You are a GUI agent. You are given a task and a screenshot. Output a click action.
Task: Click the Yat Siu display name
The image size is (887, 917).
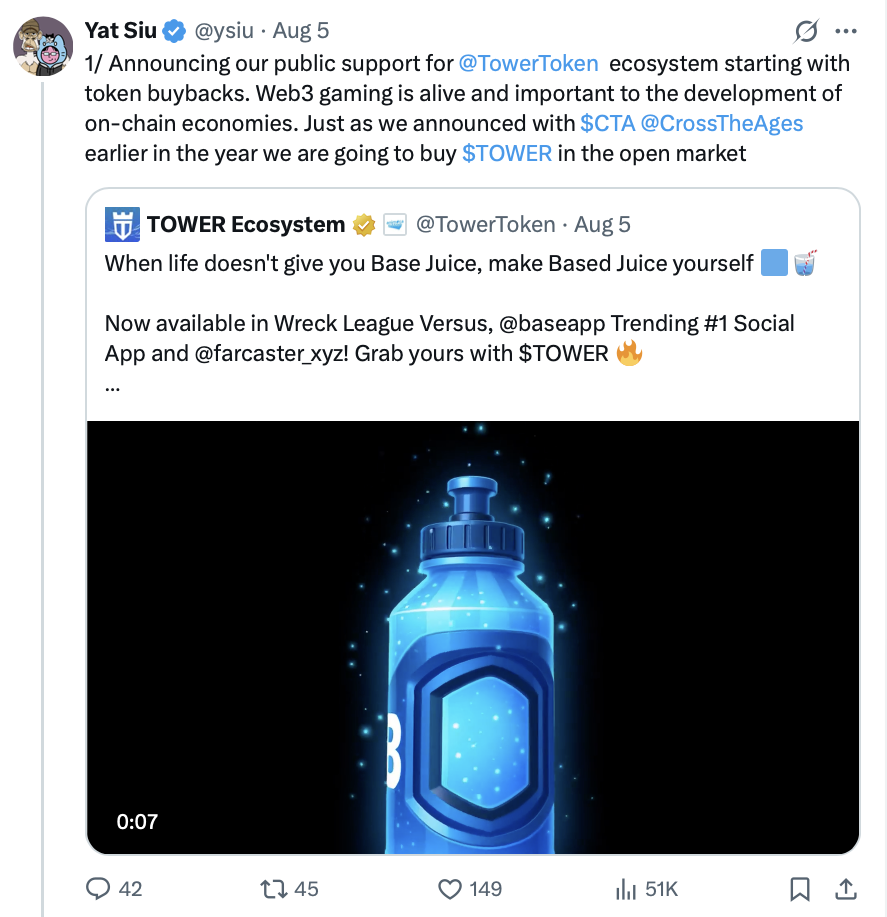(120, 30)
